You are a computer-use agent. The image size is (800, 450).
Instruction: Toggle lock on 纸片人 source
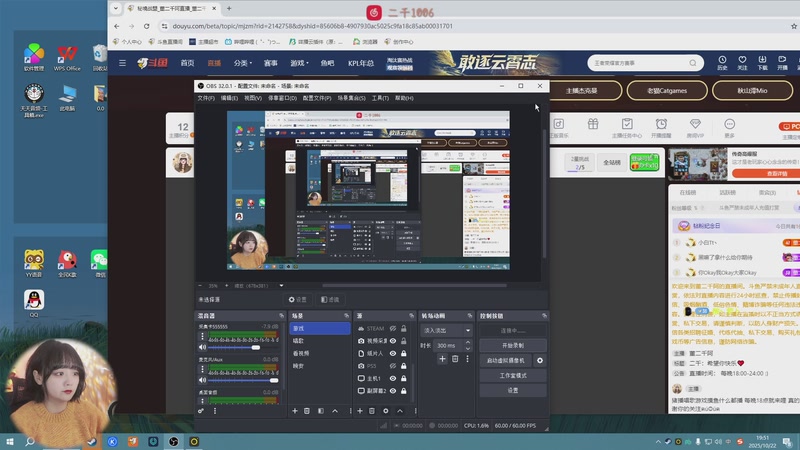tap(404, 353)
